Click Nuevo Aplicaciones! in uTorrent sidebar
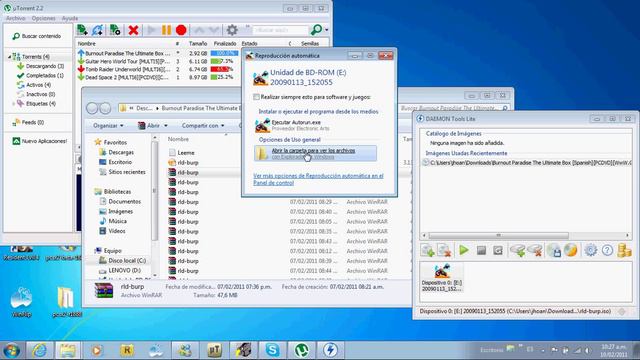 (40, 141)
